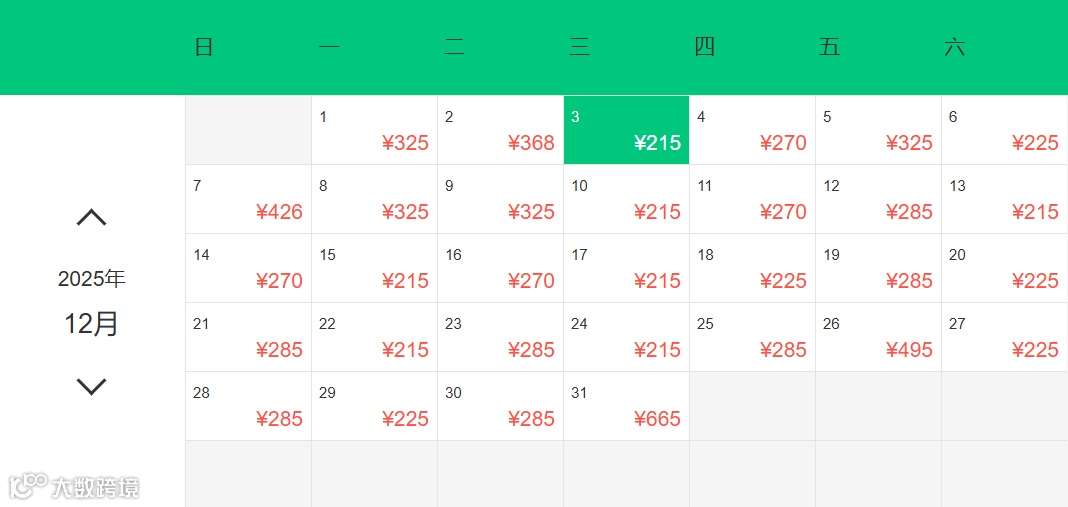Choose December 6 priced ¥225
This screenshot has width=1068, height=507.
1005,130
